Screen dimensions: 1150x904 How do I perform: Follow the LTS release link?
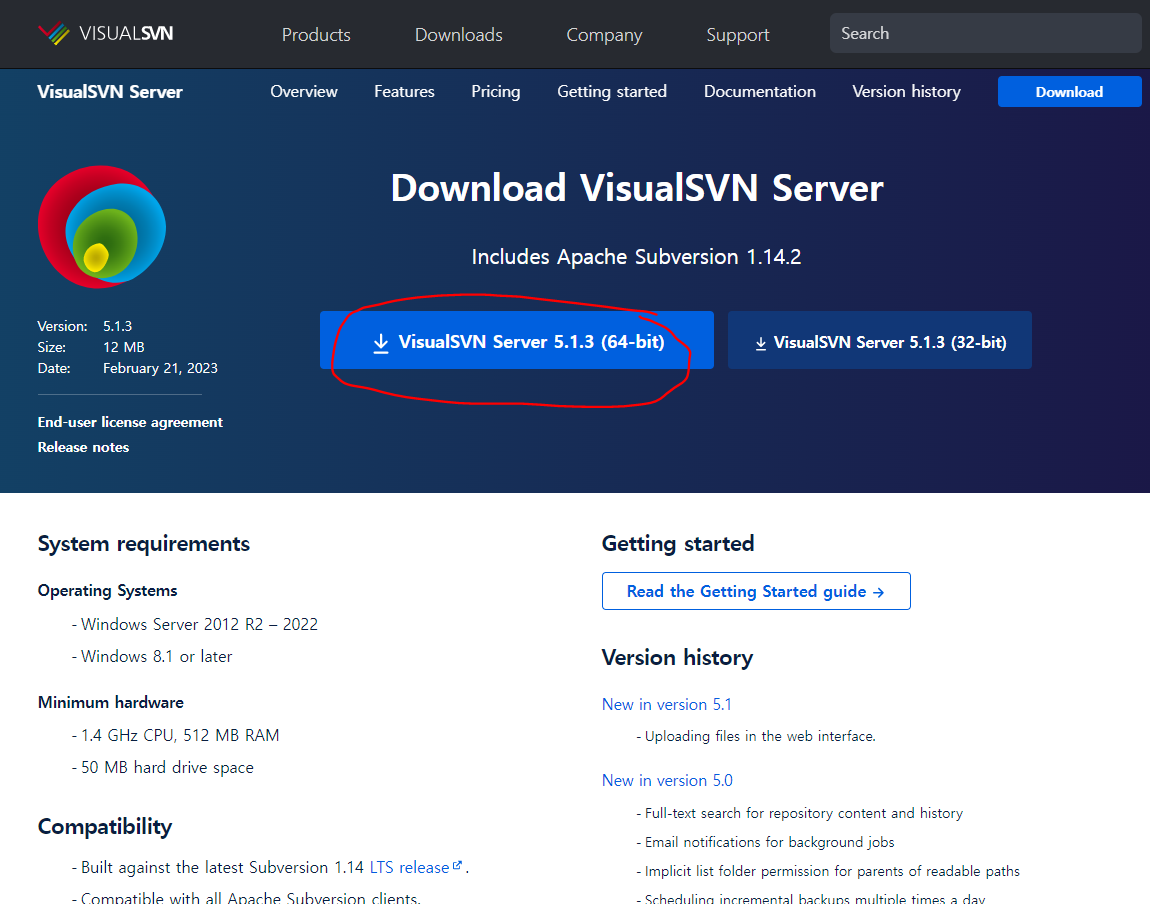coord(409,867)
